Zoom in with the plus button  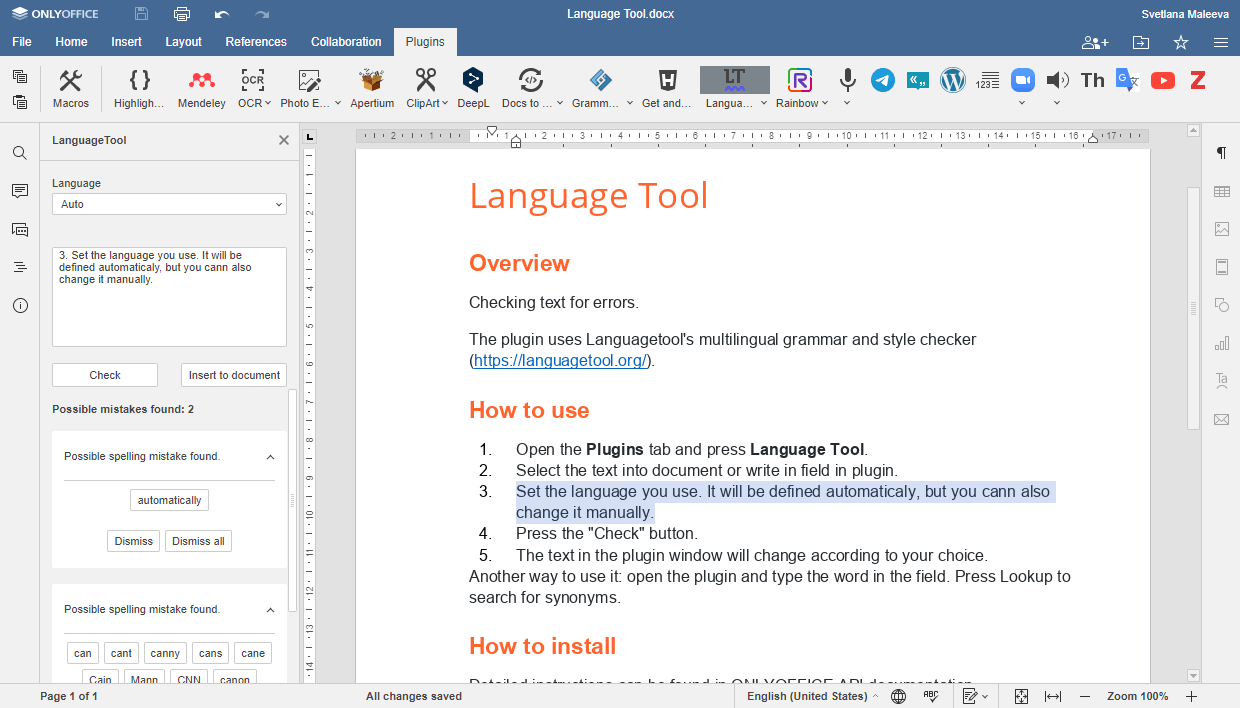point(1191,696)
